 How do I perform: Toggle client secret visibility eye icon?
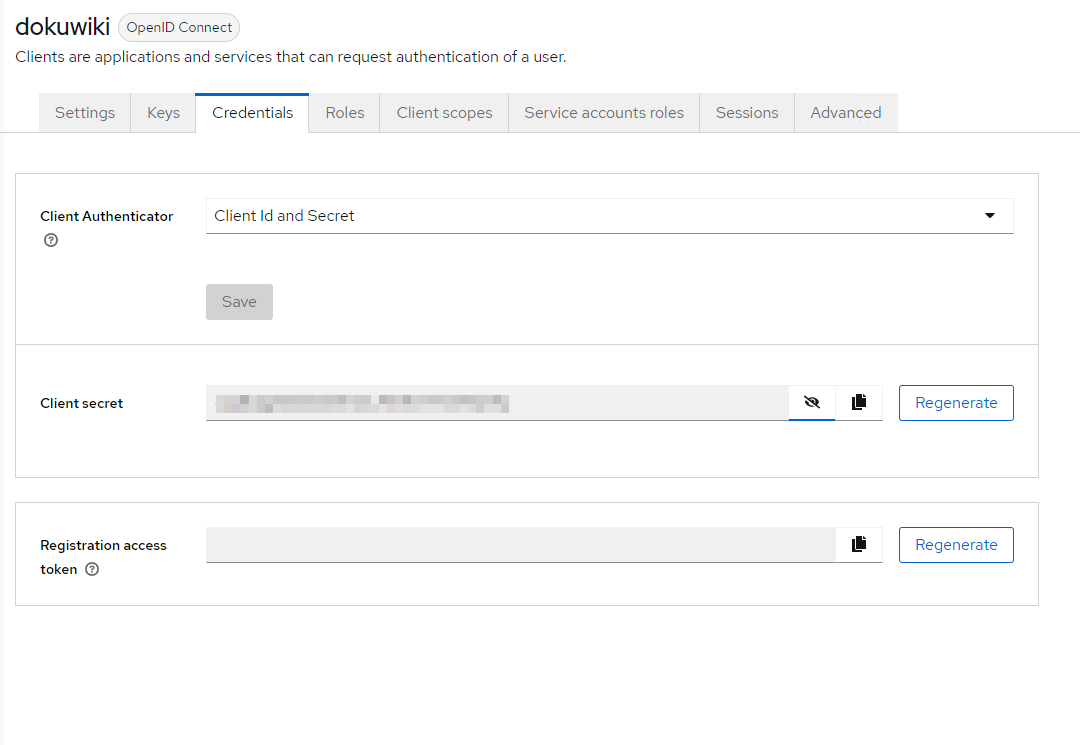coord(812,403)
